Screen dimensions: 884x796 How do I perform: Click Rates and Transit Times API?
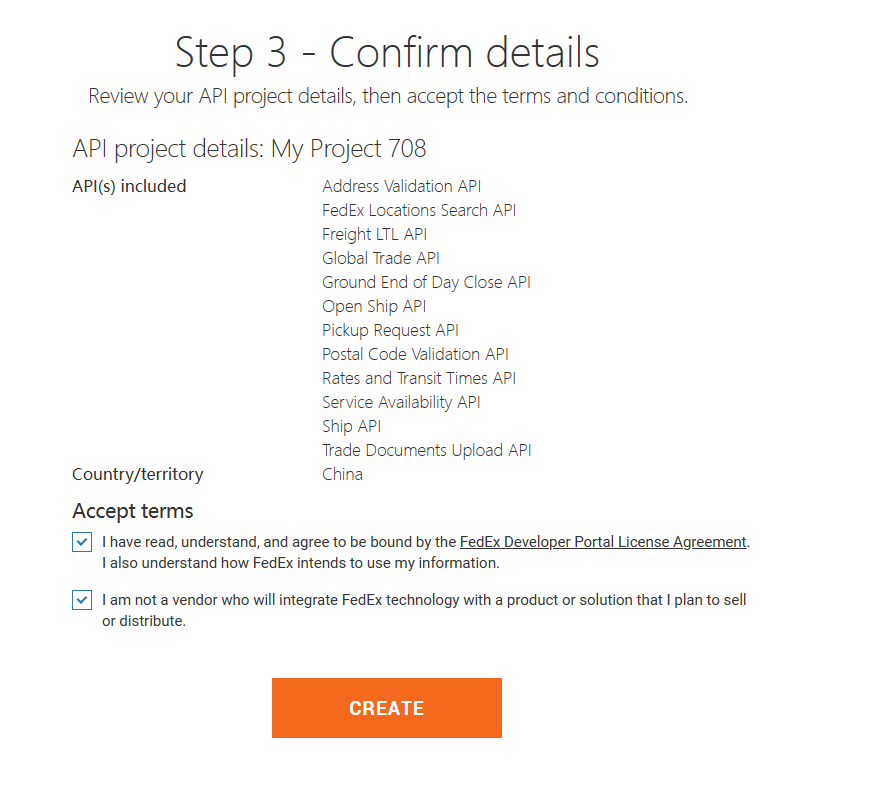419,378
